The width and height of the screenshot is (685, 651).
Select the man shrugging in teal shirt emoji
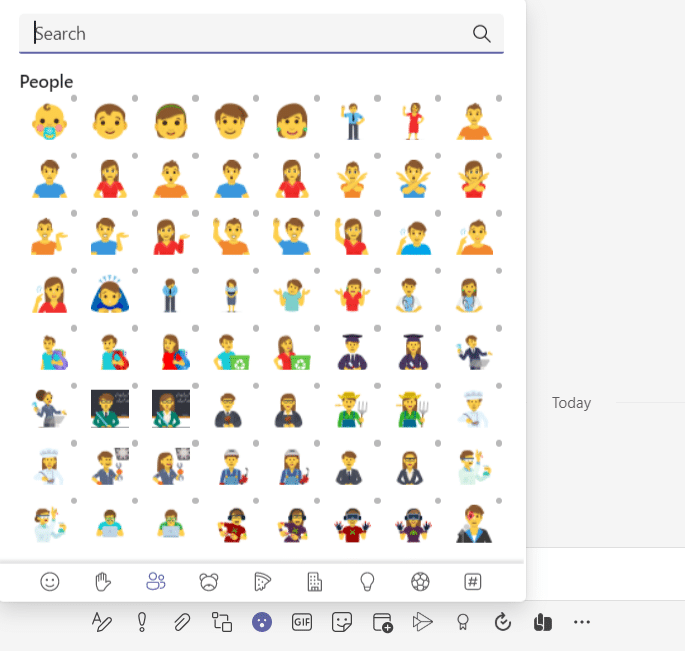[292, 294]
